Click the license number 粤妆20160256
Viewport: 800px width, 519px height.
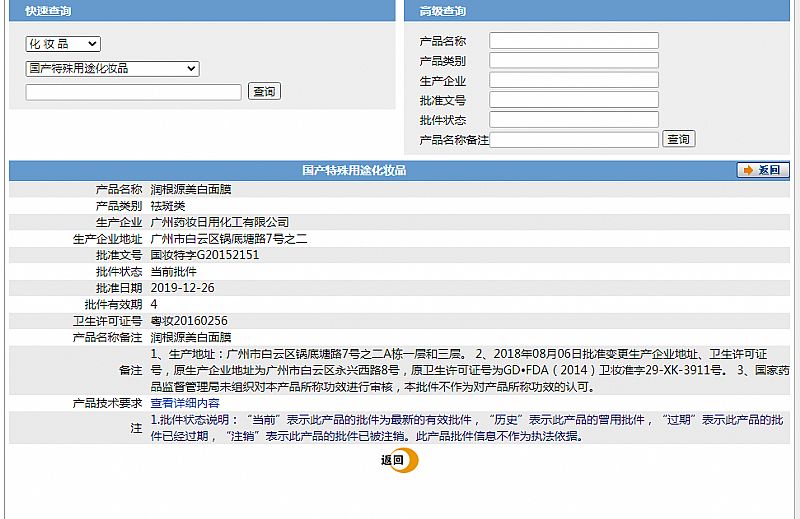[x=188, y=321]
